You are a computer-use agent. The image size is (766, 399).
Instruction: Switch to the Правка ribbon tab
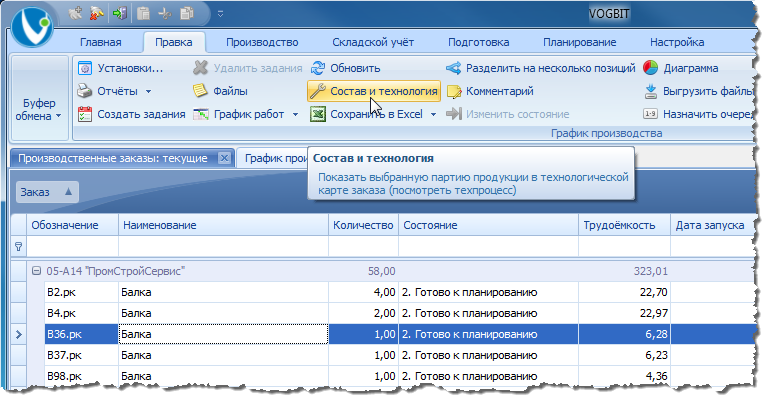pyautogui.click(x=173, y=42)
